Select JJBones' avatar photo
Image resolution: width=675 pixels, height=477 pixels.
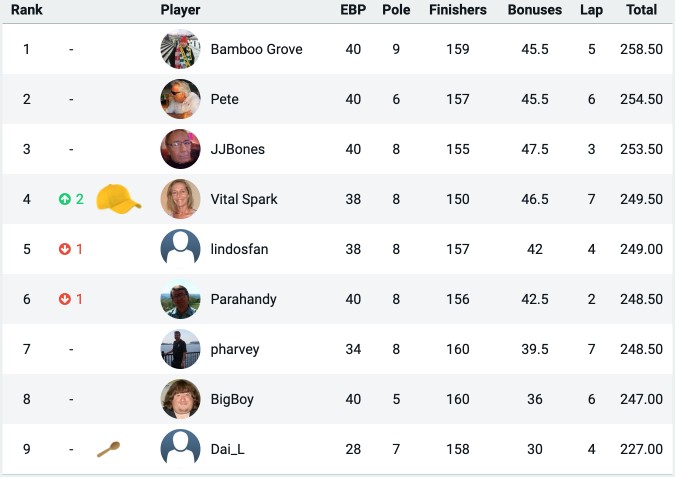point(180,149)
